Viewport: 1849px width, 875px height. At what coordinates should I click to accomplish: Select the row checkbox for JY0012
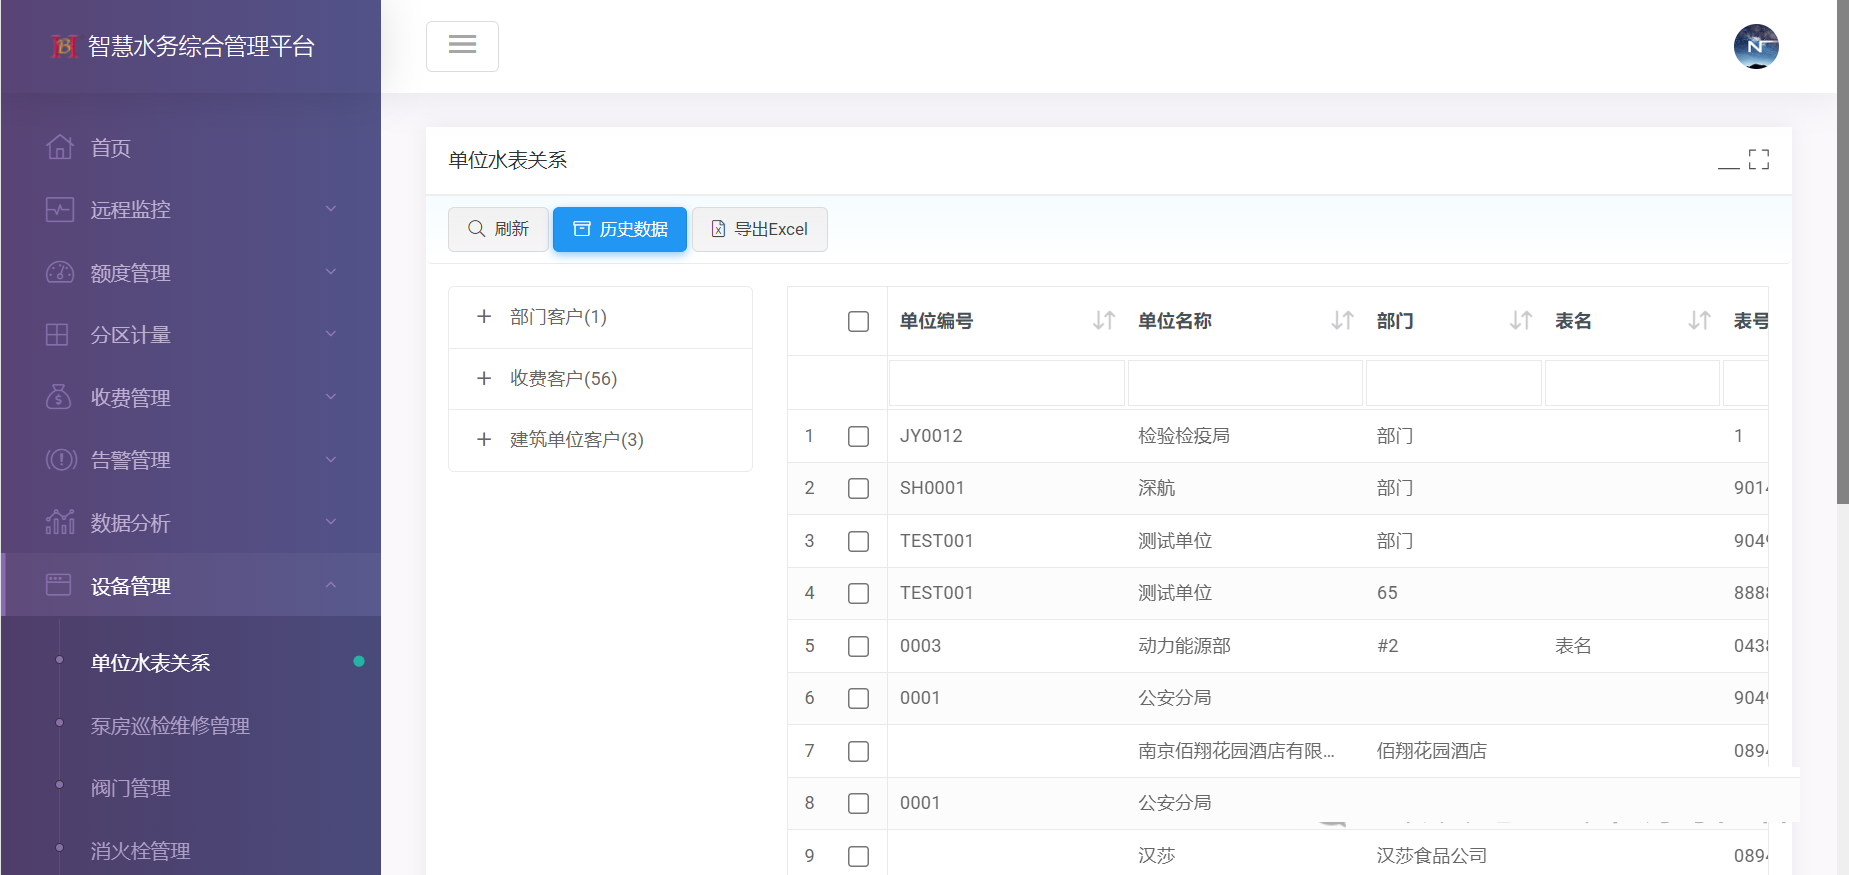click(x=858, y=436)
